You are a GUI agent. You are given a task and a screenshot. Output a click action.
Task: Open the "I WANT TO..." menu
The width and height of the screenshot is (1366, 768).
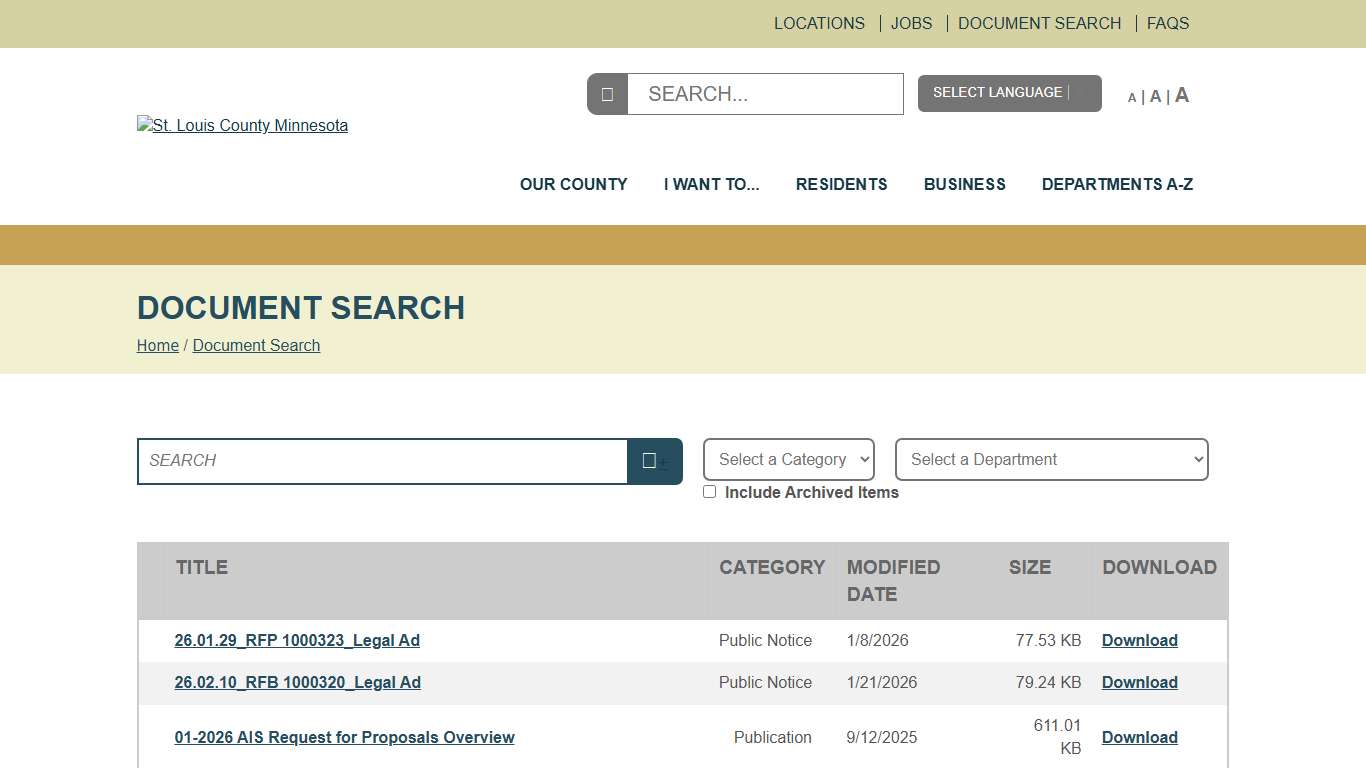pyautogui.click(x=711, y=184)
